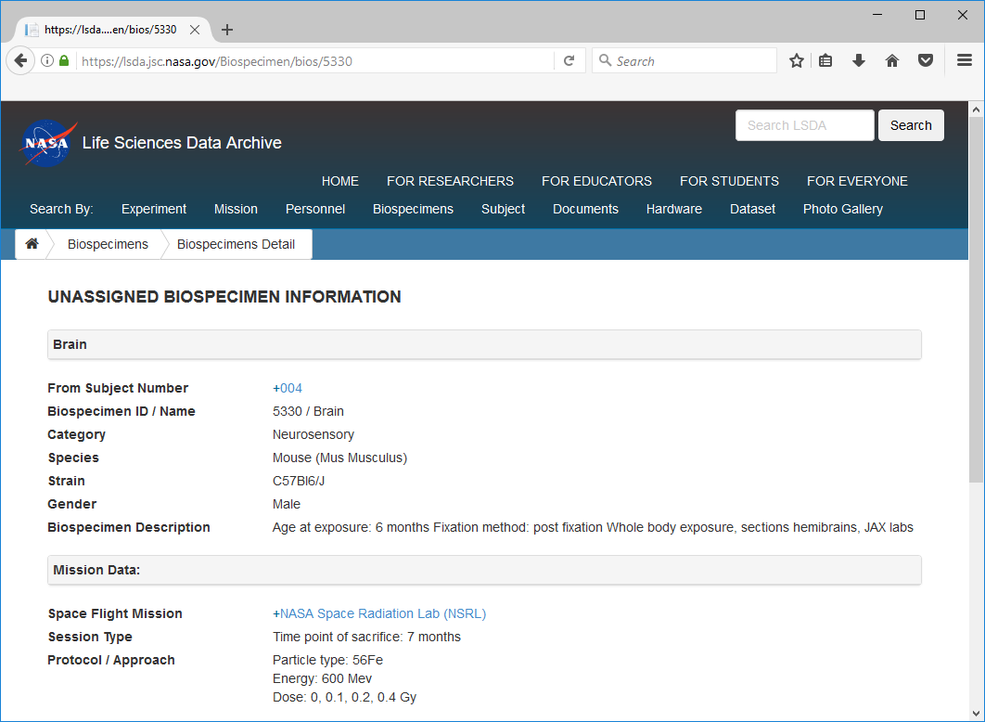Click the browser home icon

click(892, 61)
